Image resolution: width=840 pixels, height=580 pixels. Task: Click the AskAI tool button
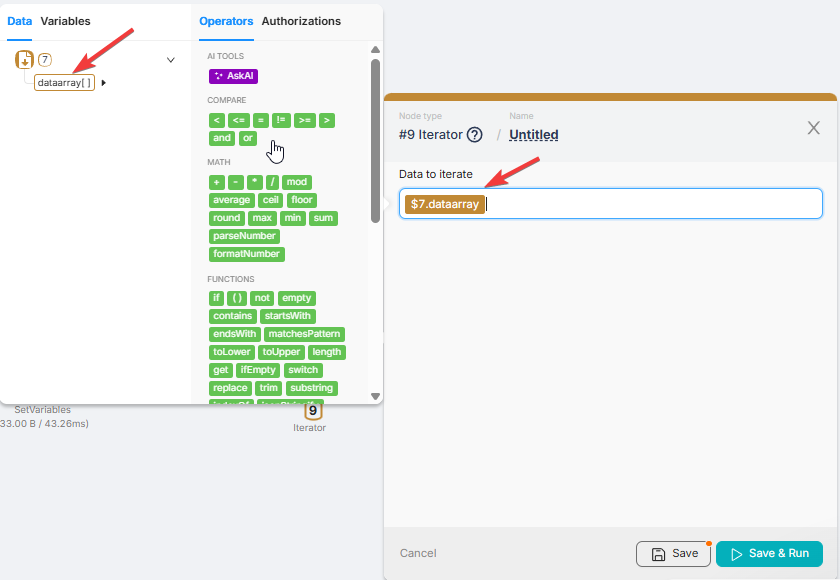coord(234,76)
